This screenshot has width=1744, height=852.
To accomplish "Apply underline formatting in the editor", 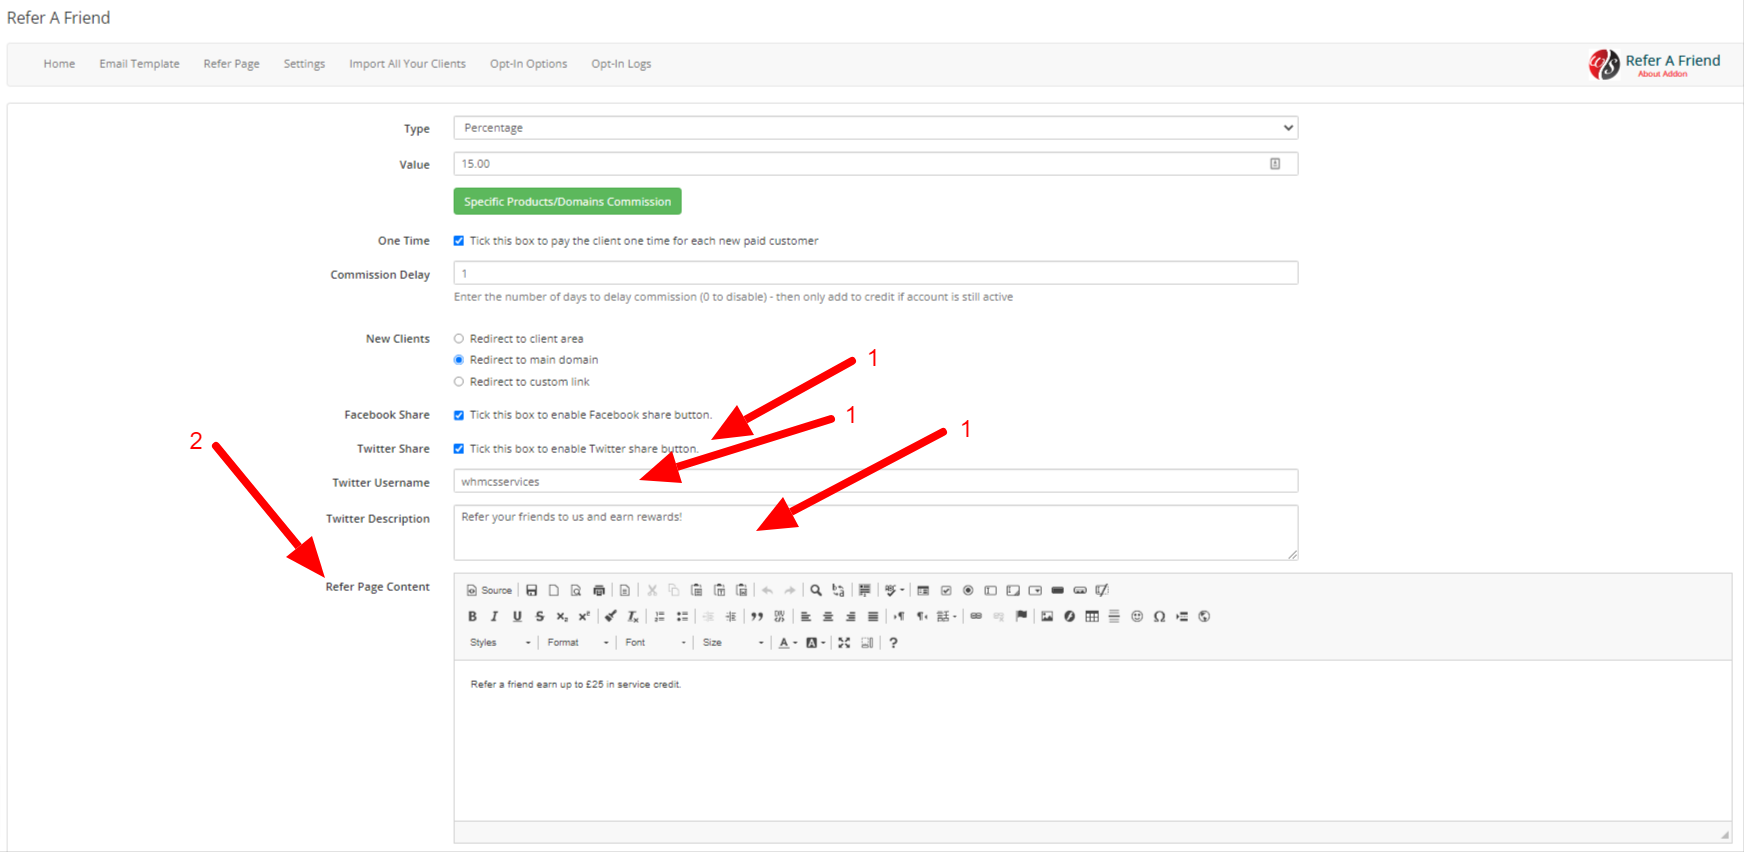I will click(517, 617).
